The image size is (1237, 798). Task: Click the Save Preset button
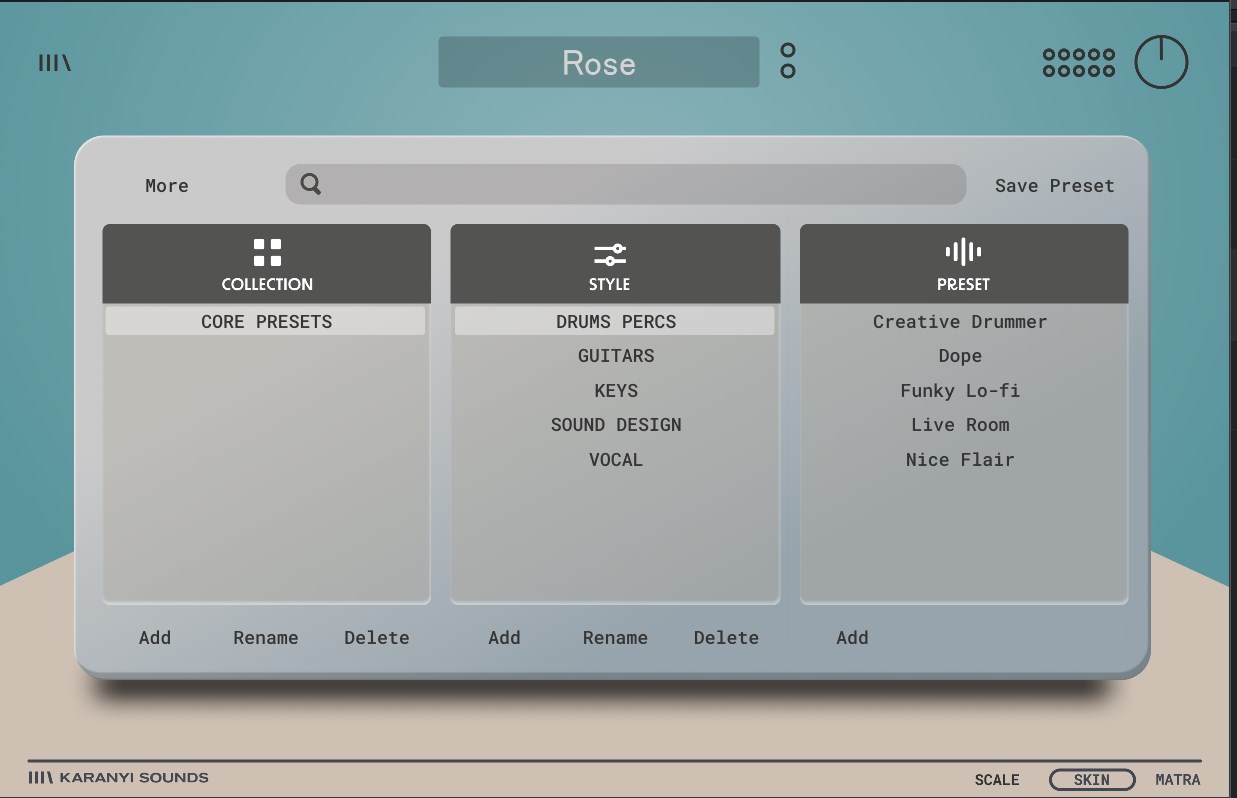coord(1054,186)
